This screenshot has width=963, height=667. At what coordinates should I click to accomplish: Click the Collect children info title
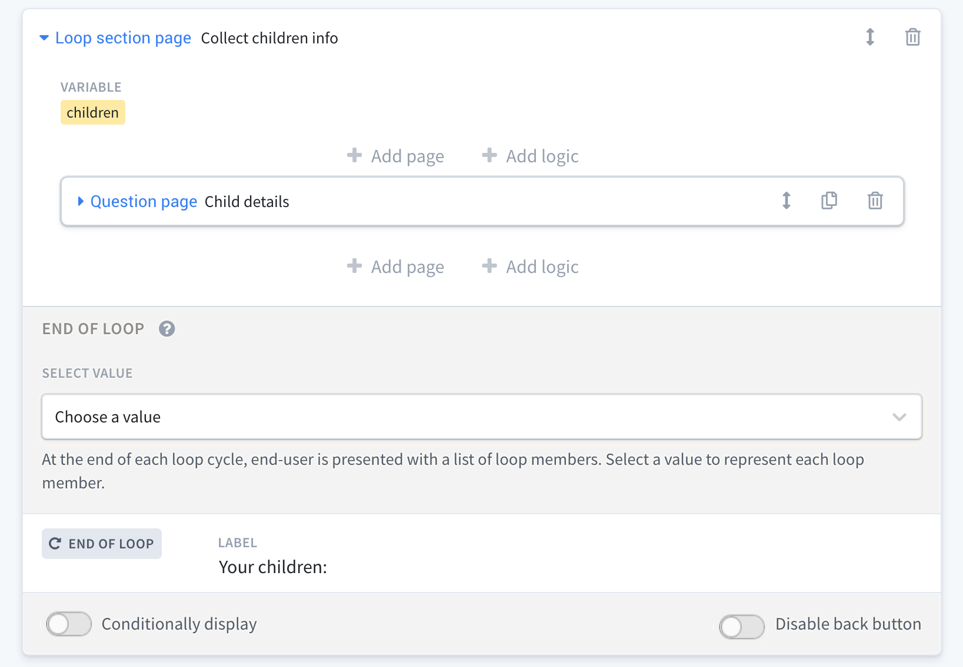tap(270, 38)
